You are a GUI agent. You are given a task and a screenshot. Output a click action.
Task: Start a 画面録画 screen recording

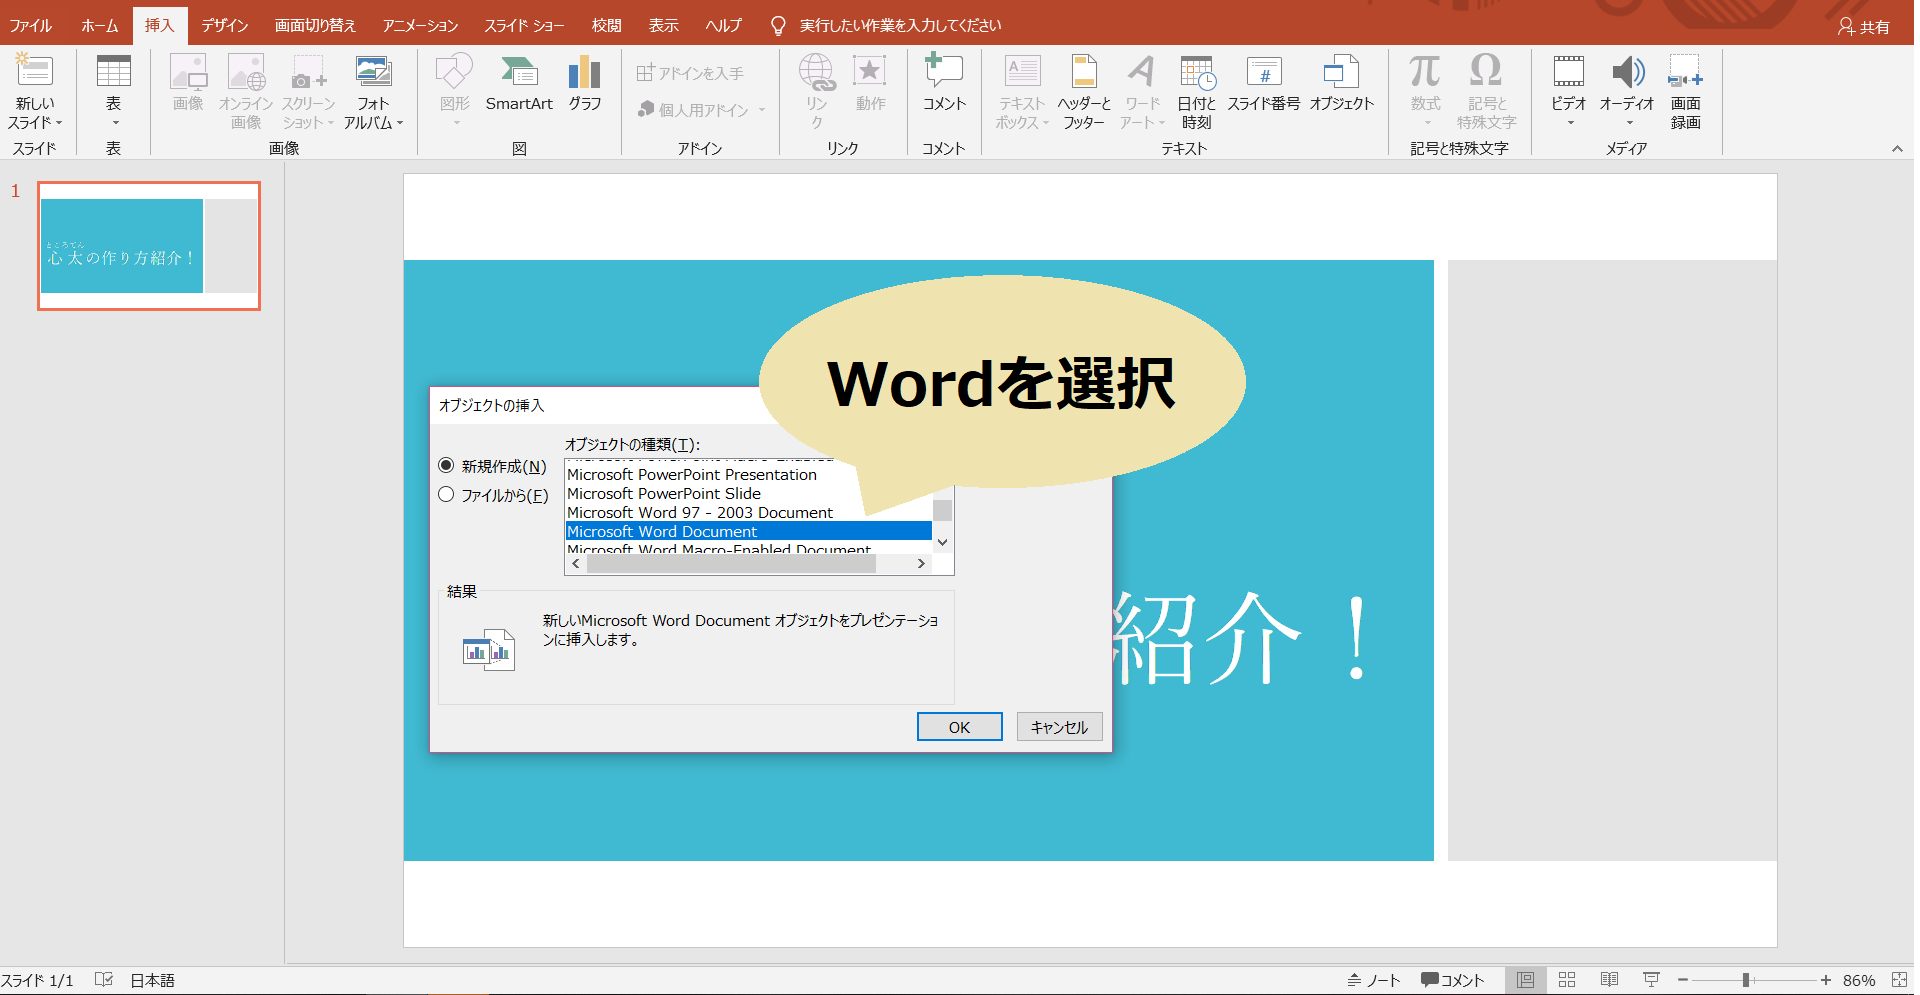pos(1685,90)
